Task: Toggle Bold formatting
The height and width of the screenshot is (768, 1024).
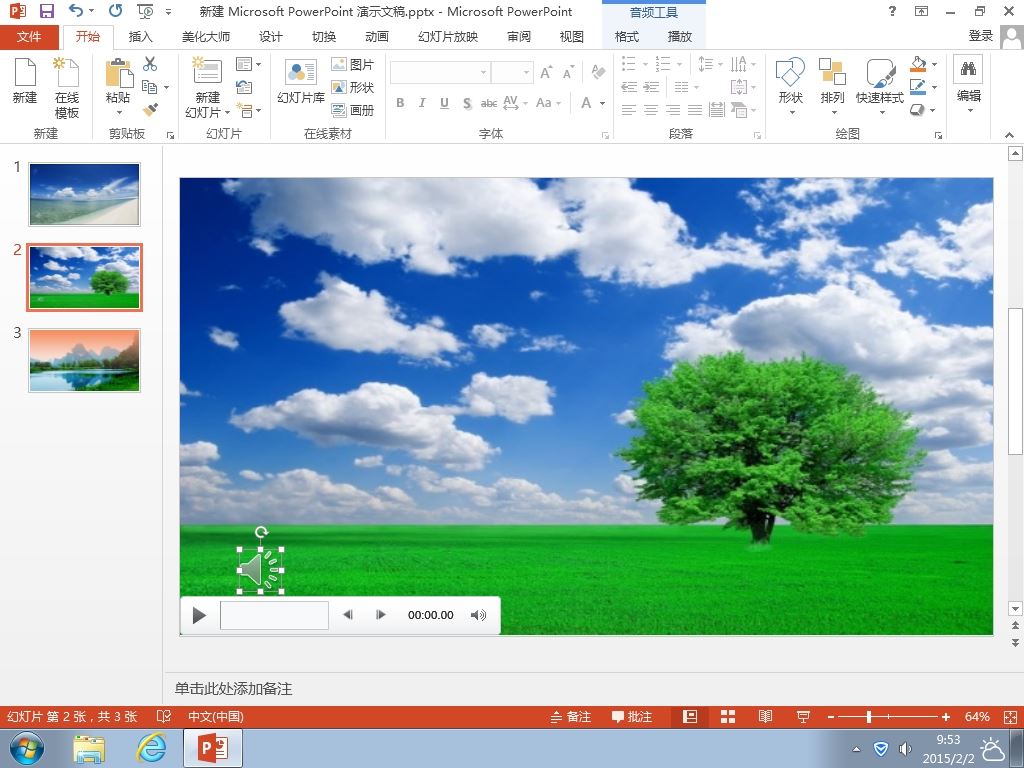Action: click(400, 103)
